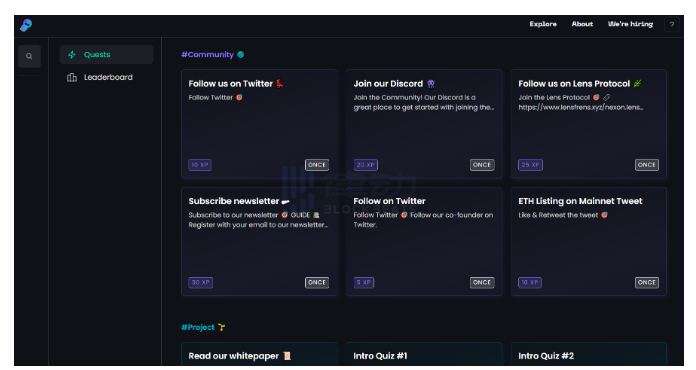This screenshot has width=696, height=370.
Task: Open the Explore nav link
Action: click(x=543, y=24)
